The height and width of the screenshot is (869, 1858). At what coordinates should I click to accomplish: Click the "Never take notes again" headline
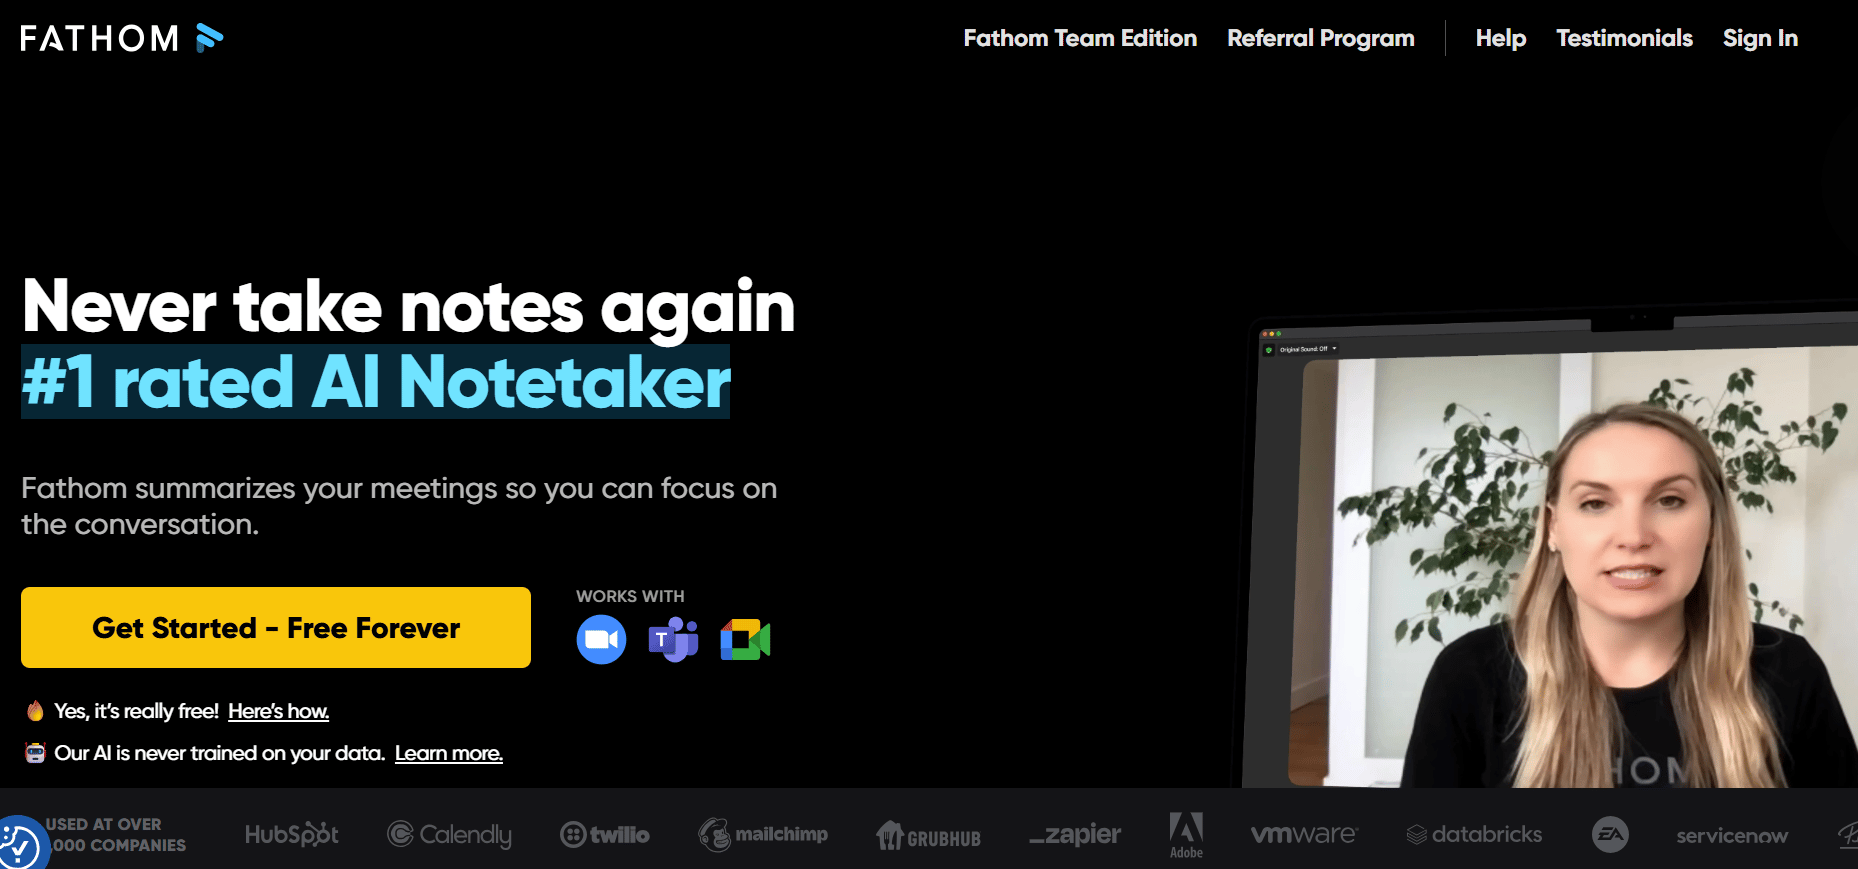pyautogui.click(x=408, y=306)
